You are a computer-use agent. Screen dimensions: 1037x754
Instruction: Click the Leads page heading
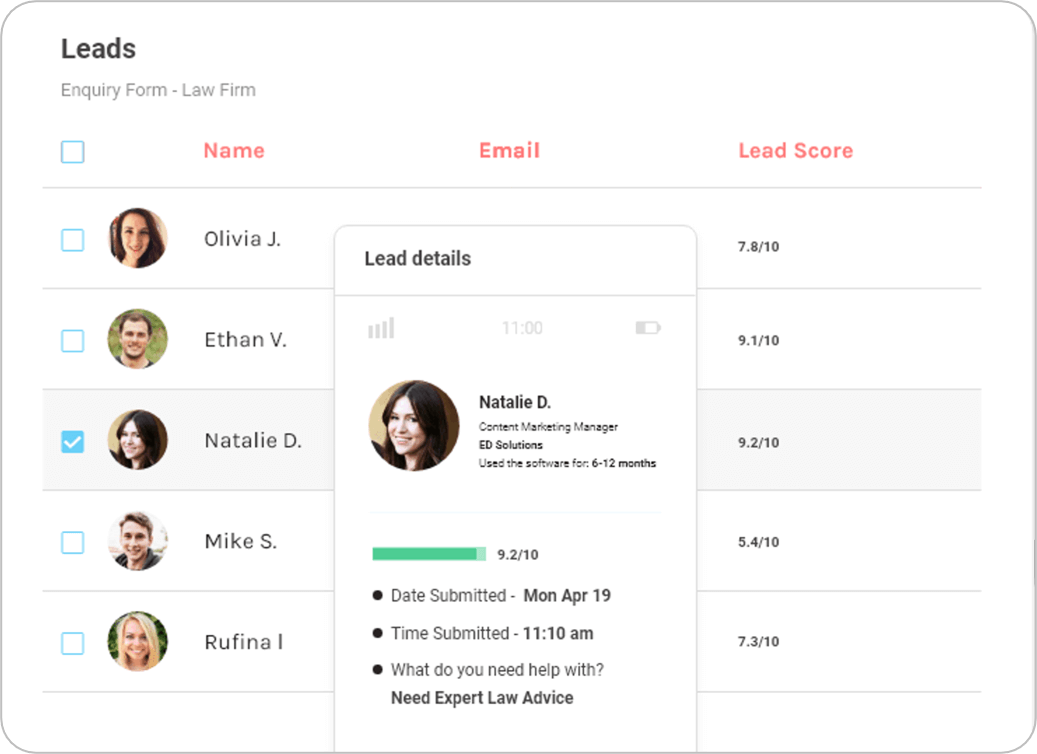99,49
